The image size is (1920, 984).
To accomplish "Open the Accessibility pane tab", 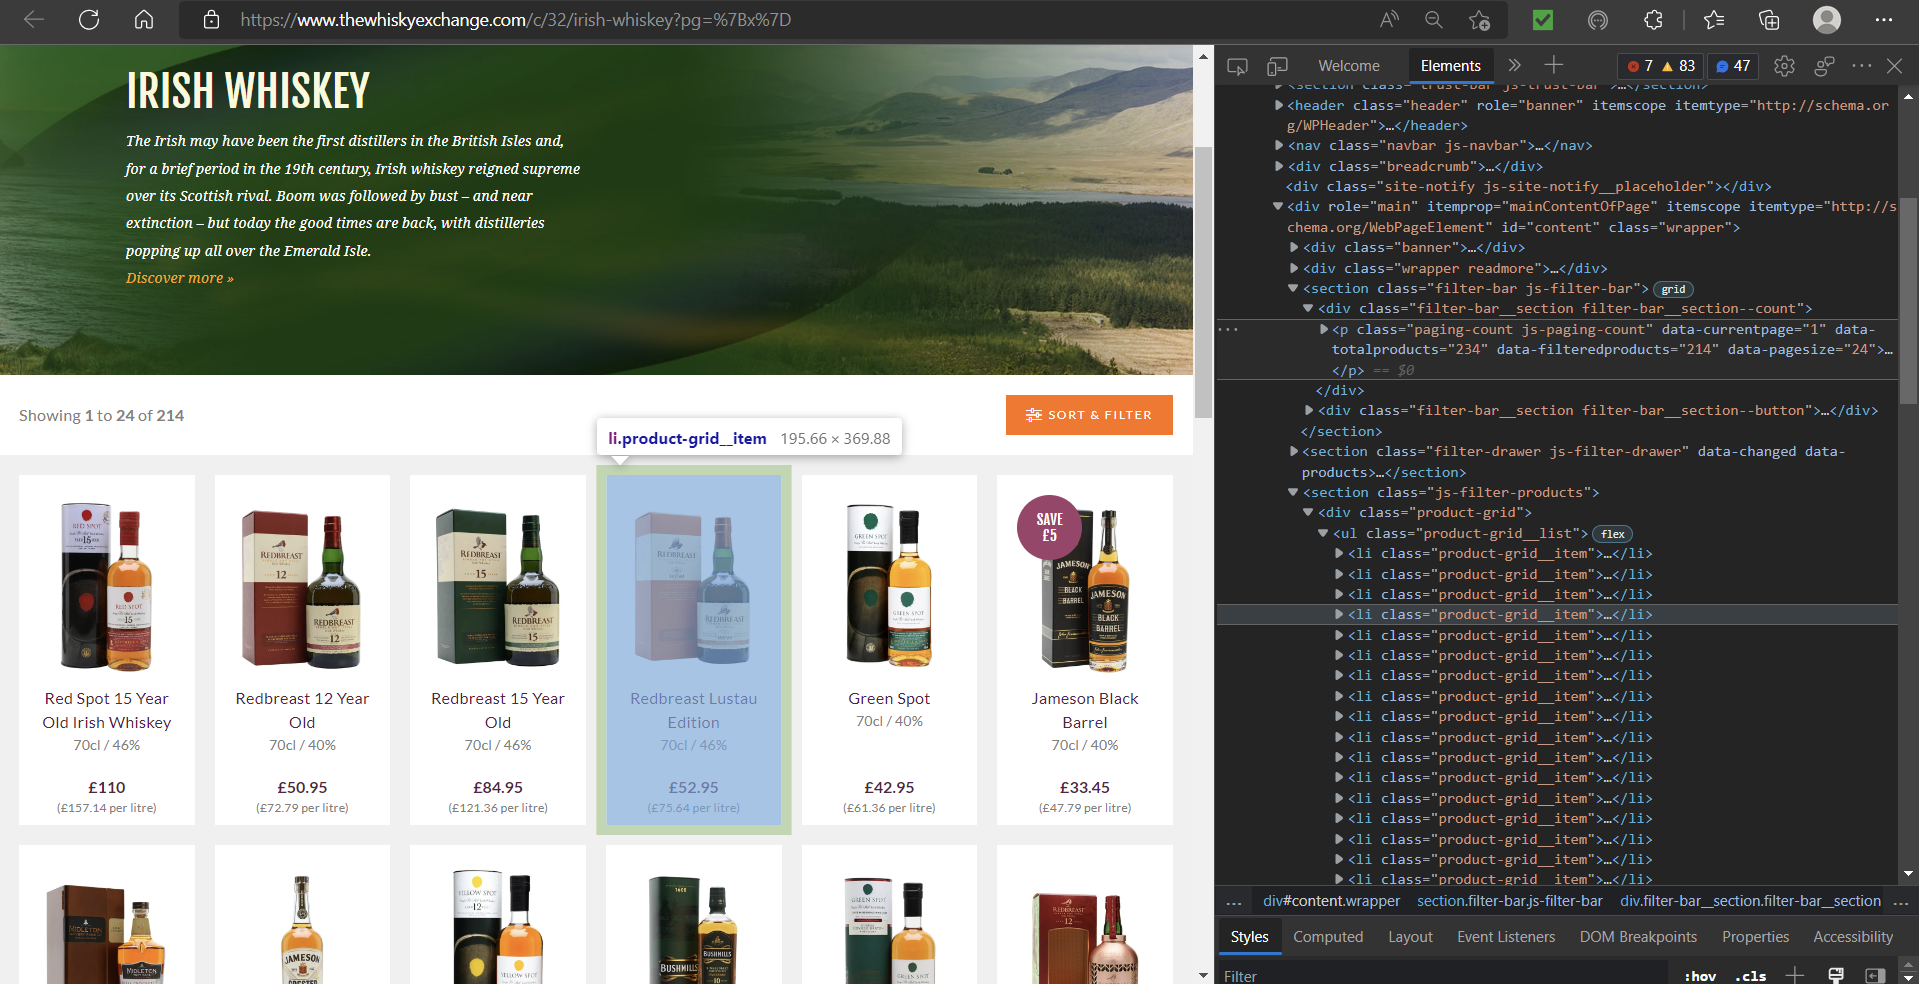I will [x=1853, y=937].
